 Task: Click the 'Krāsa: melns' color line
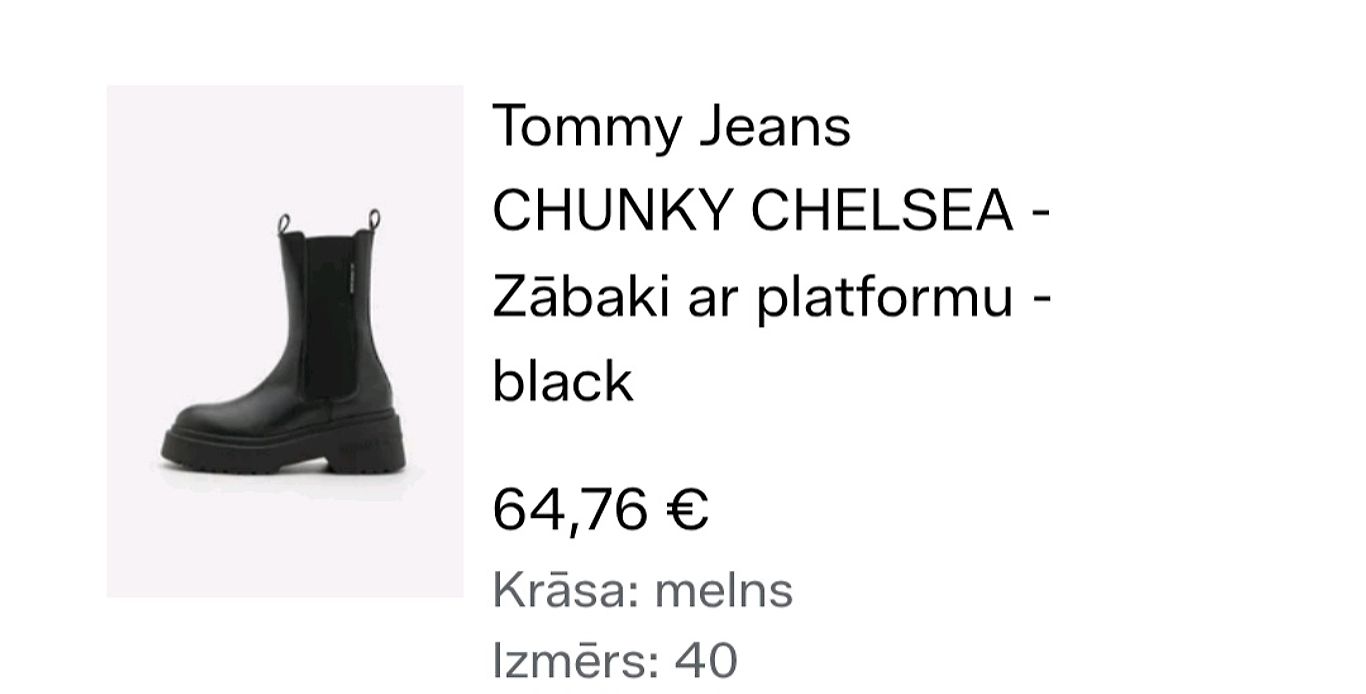pyautogui.click(x=642, y=590)
